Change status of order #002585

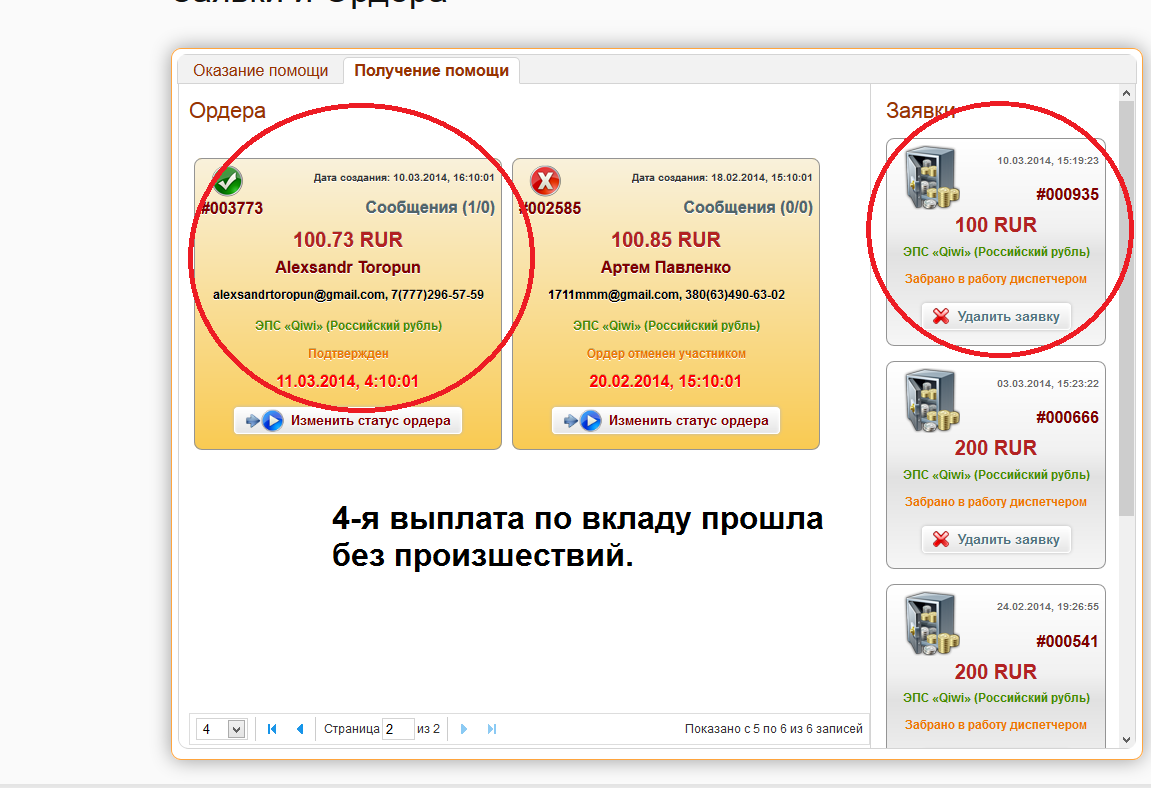point(666,421)
